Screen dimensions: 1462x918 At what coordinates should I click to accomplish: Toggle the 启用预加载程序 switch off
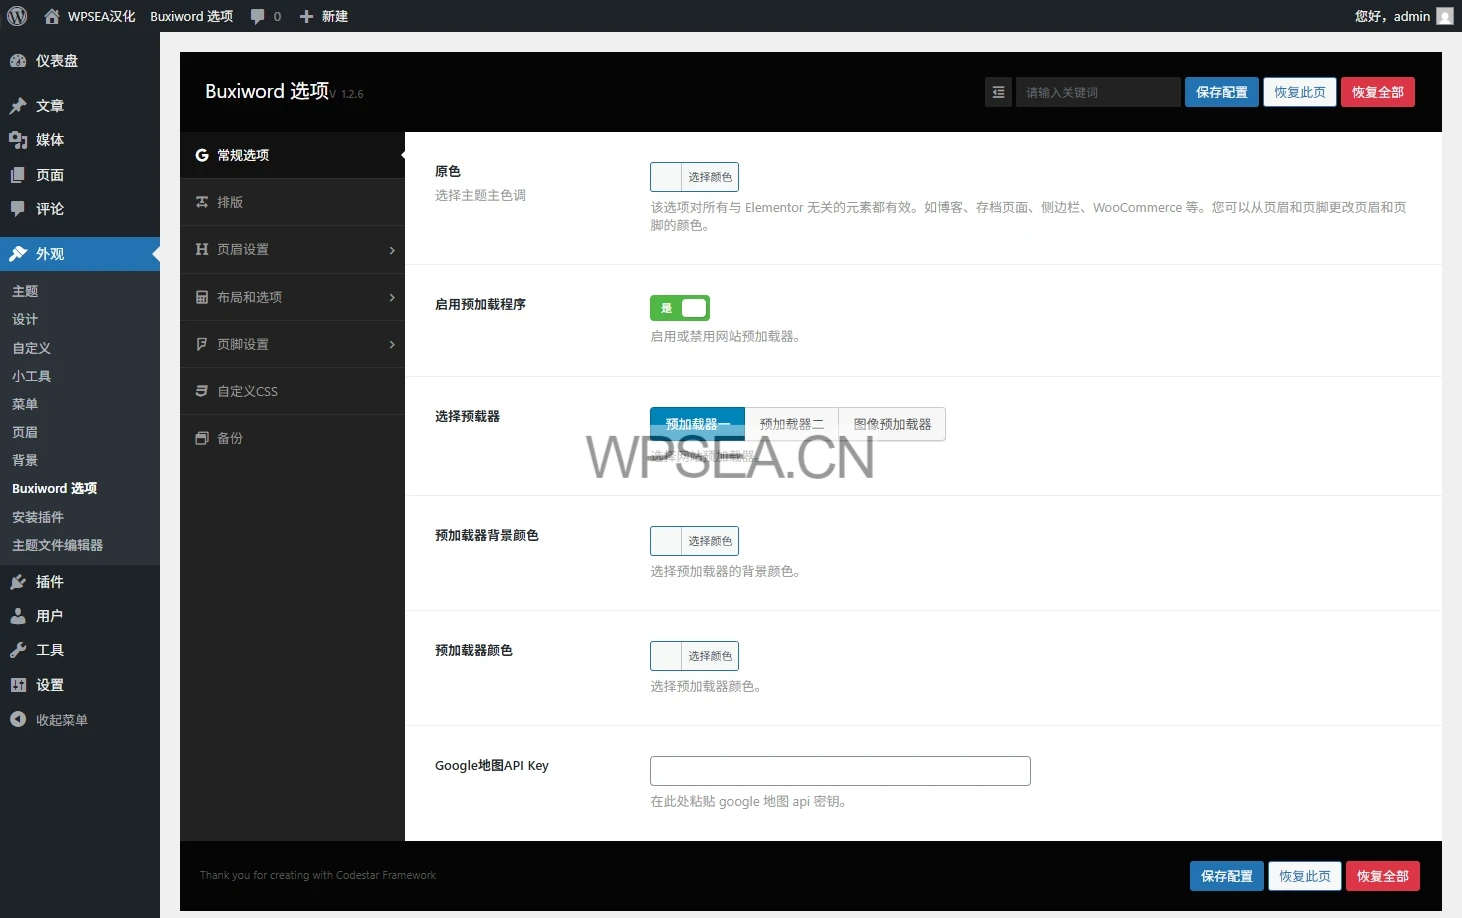680,308
